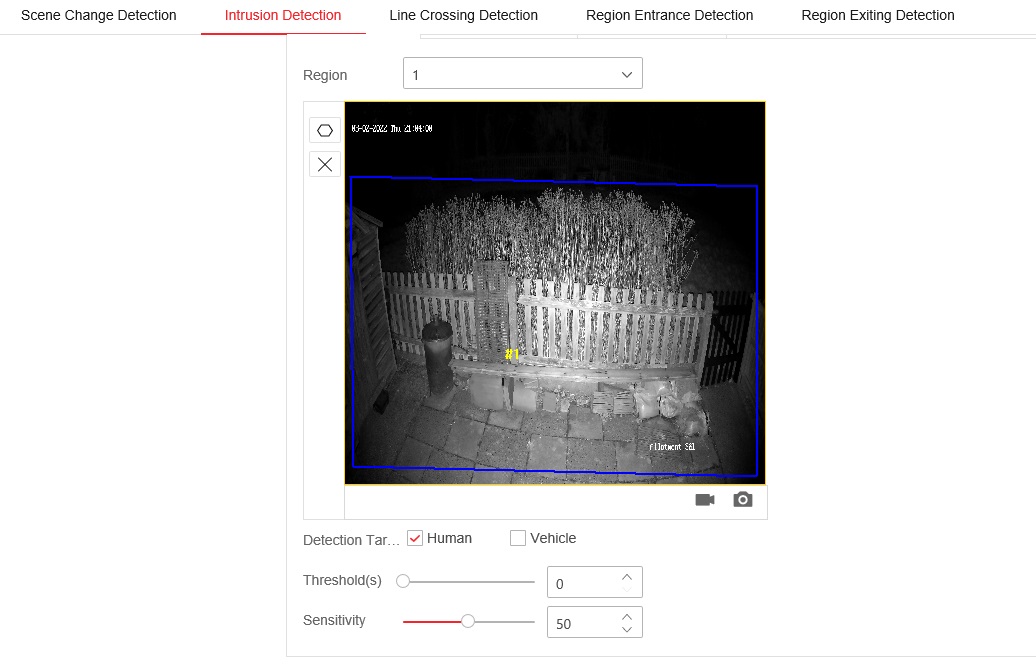Click the Sensitivity value input field
The image size is (1036, 671).
tap(582, 623)
